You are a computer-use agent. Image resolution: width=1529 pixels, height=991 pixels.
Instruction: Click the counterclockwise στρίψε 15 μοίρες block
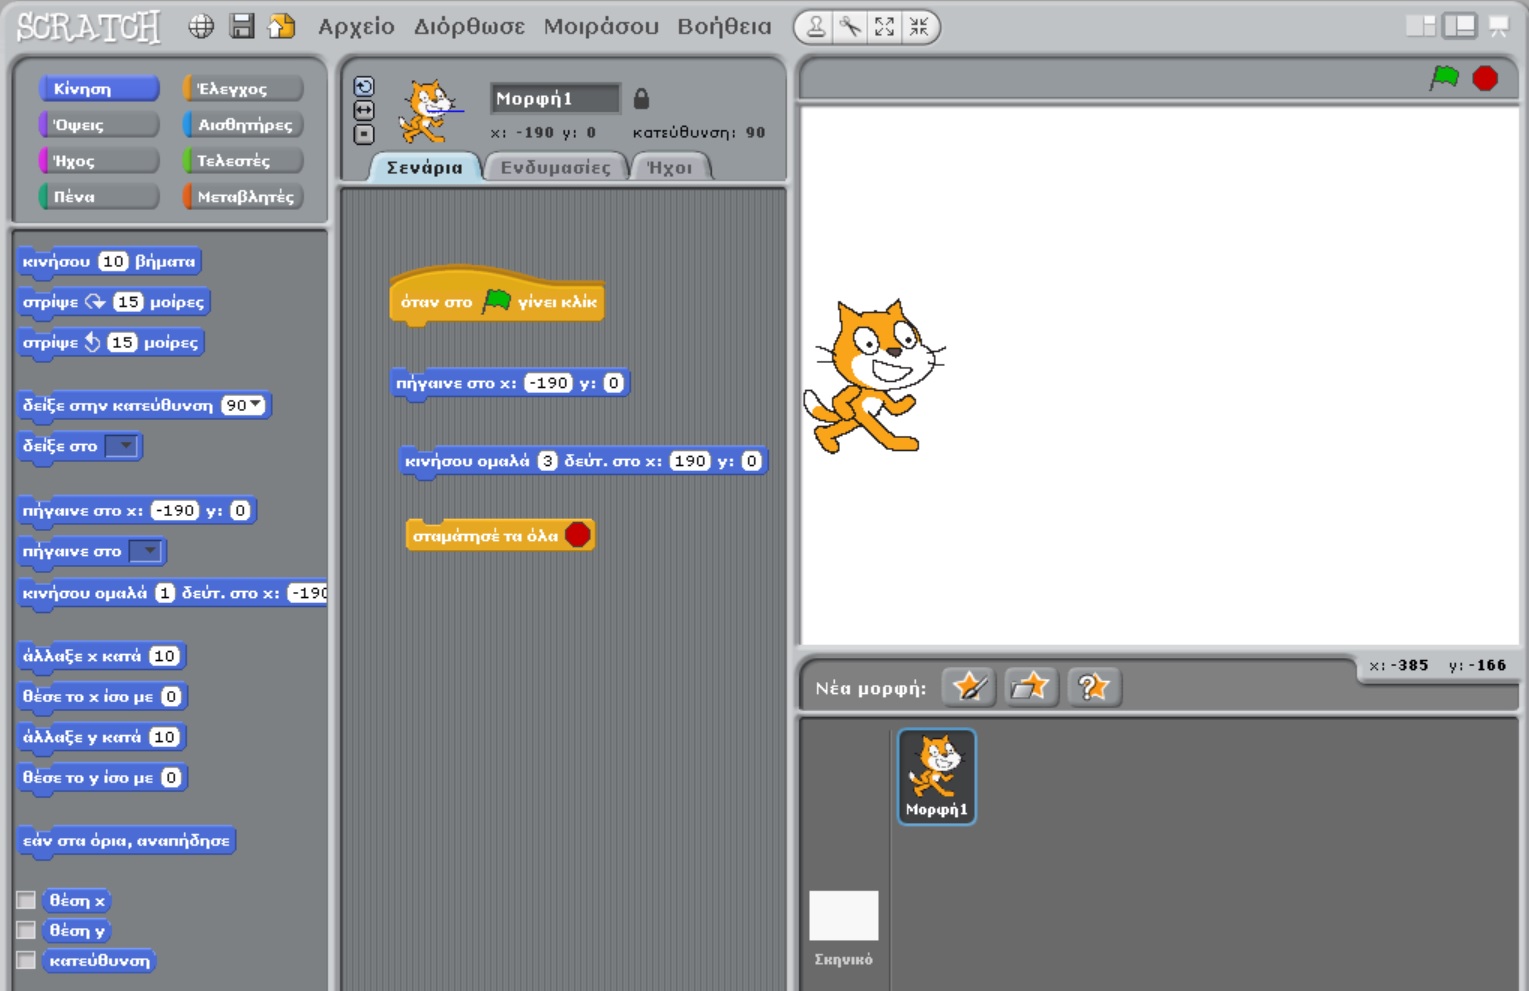(x=111, y=343)
